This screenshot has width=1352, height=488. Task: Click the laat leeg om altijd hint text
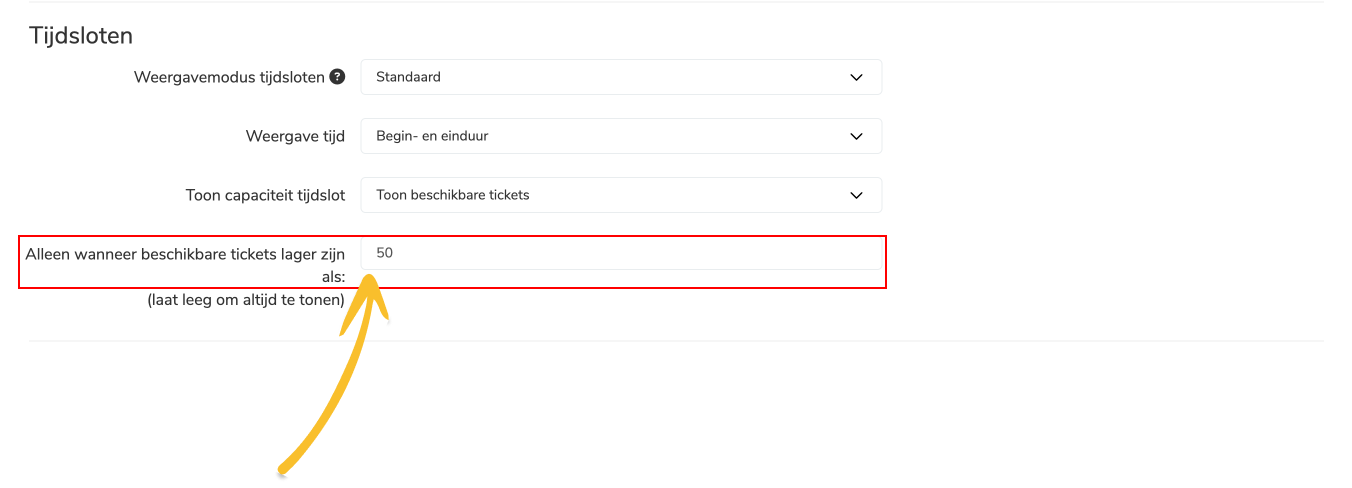(246, 299)
